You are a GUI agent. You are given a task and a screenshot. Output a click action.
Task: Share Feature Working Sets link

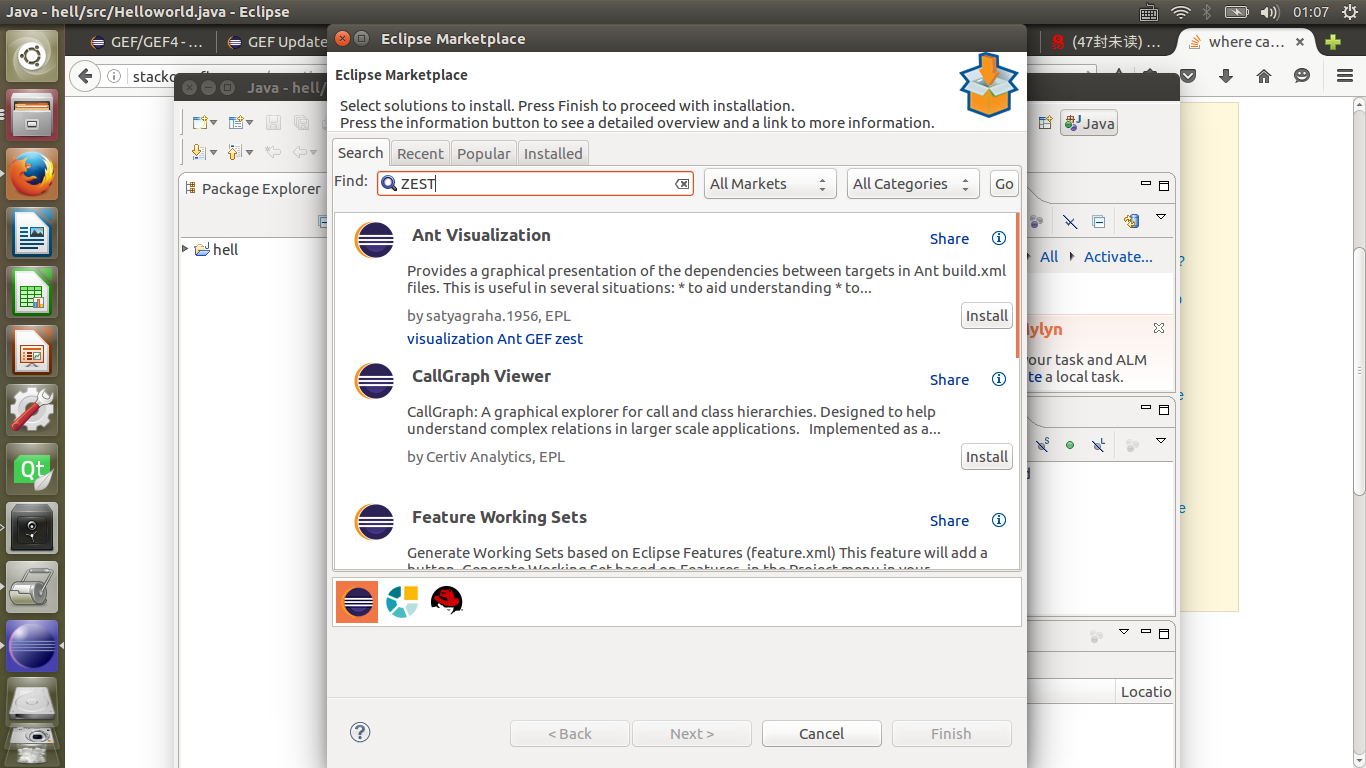point(949,521)
